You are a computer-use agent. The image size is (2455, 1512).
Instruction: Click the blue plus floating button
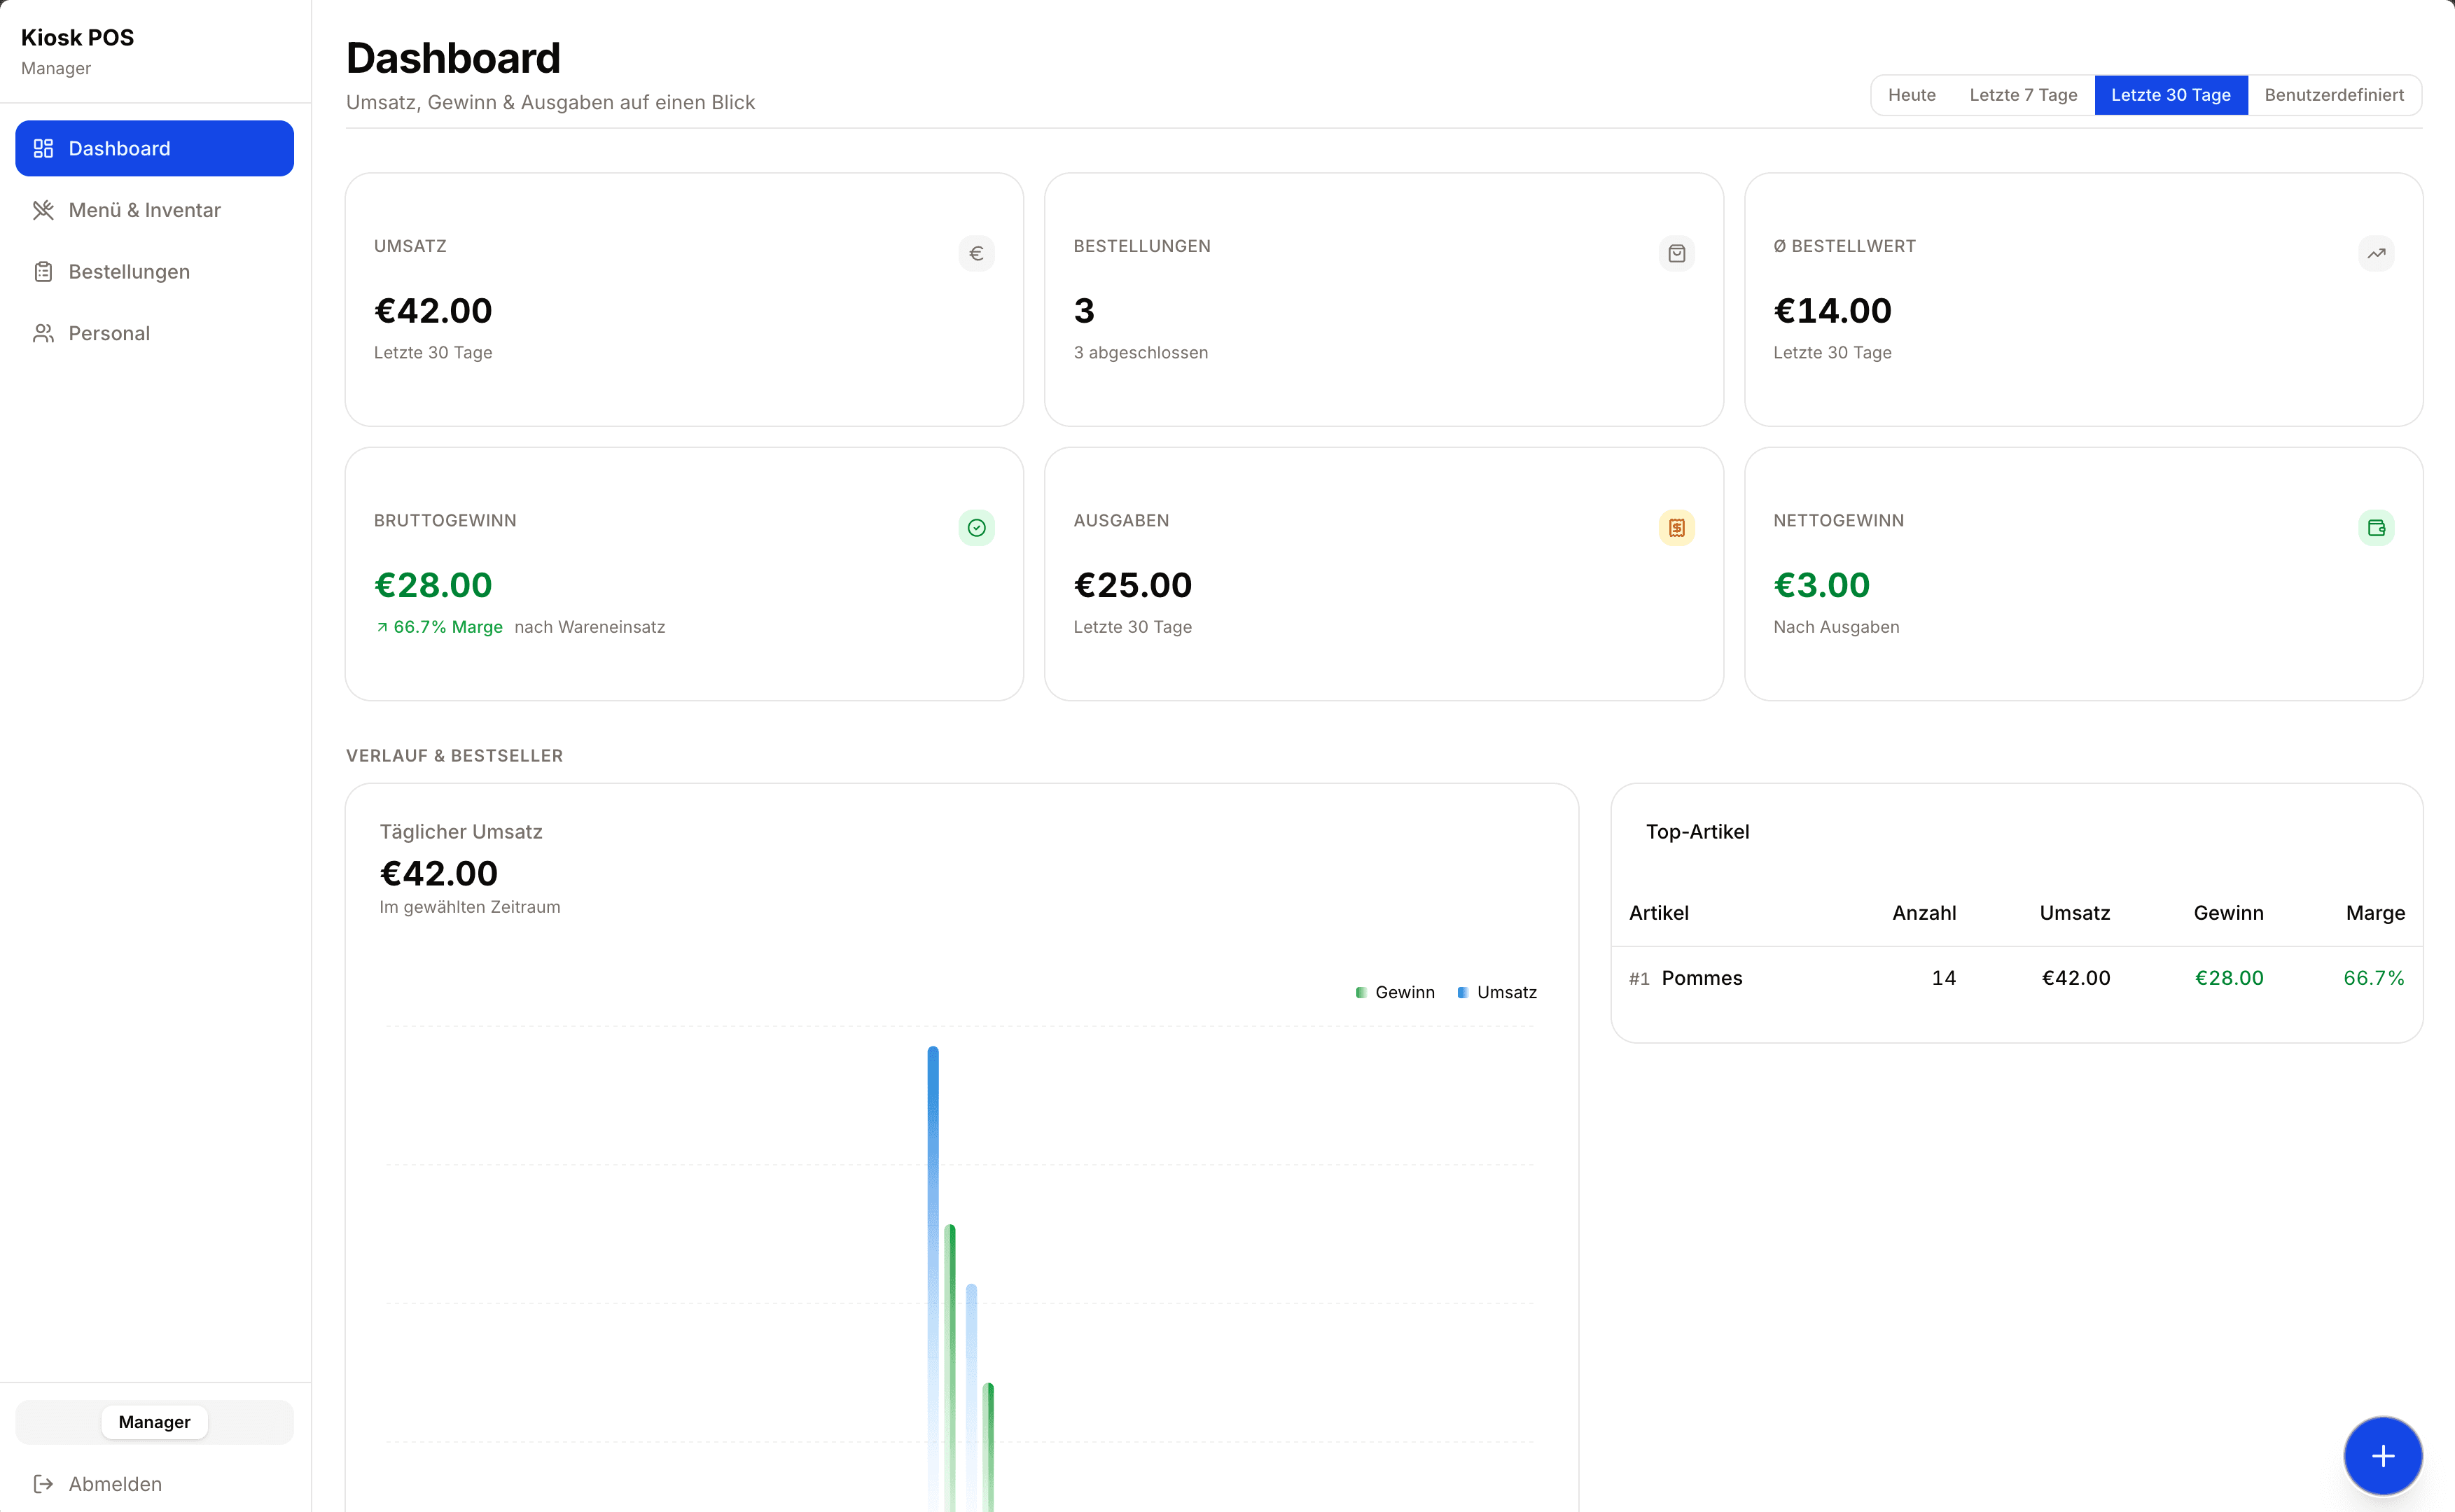[x=2382, y=1455]
